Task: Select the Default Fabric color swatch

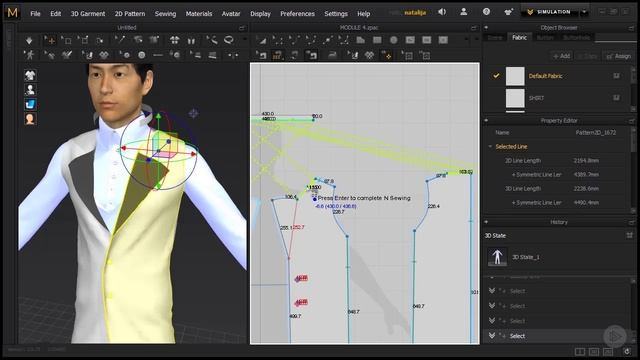Action: coord(515,76)
